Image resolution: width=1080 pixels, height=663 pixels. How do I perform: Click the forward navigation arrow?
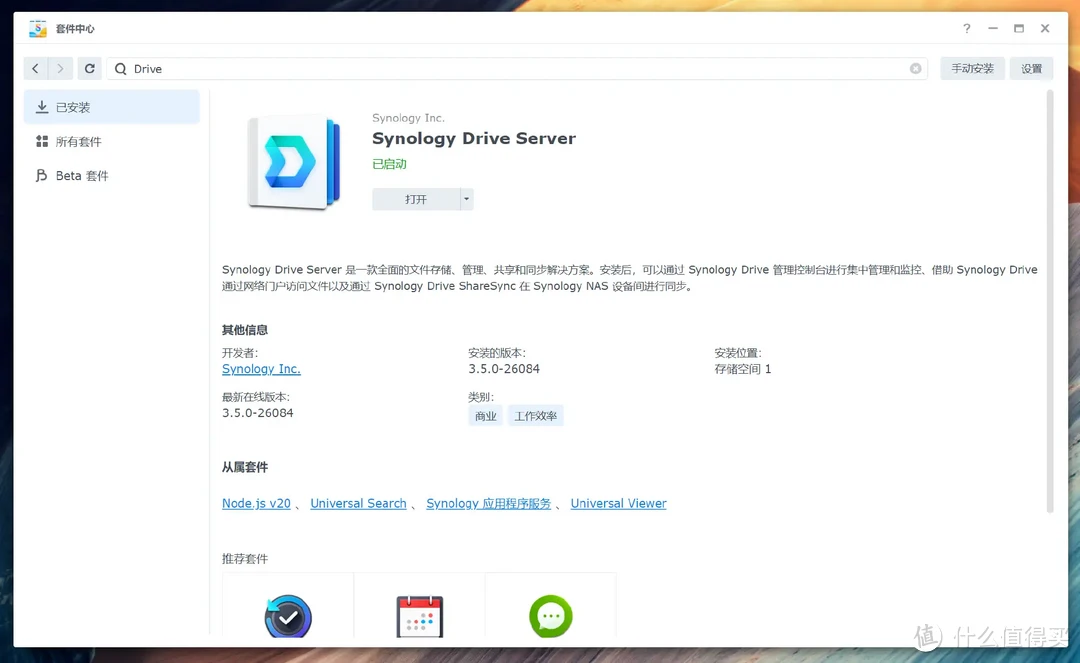(x=61, y=69)
